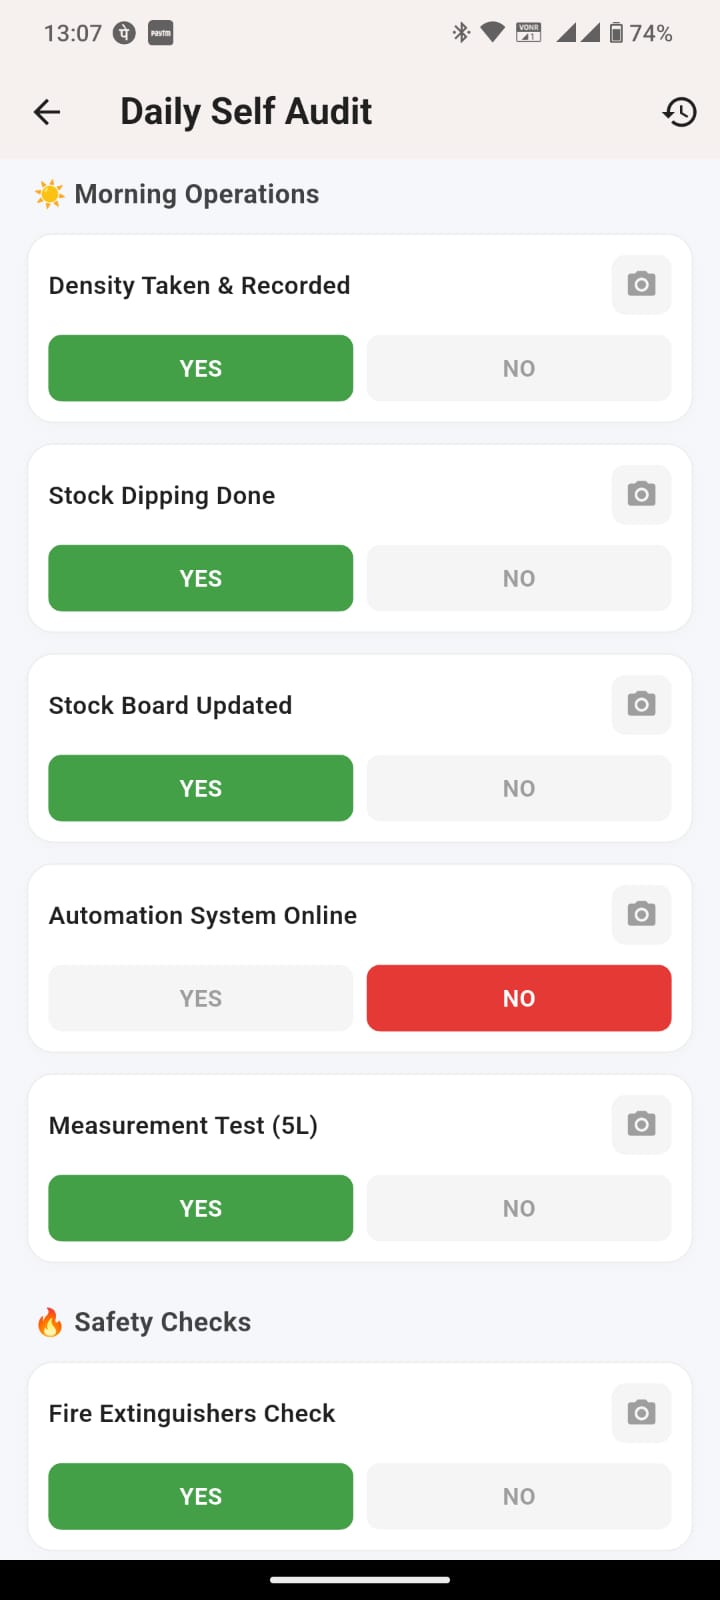Tap camera icon for Stock Dipping Done
Viewport: 720px width, 1600px height.
tap(641, 495)
